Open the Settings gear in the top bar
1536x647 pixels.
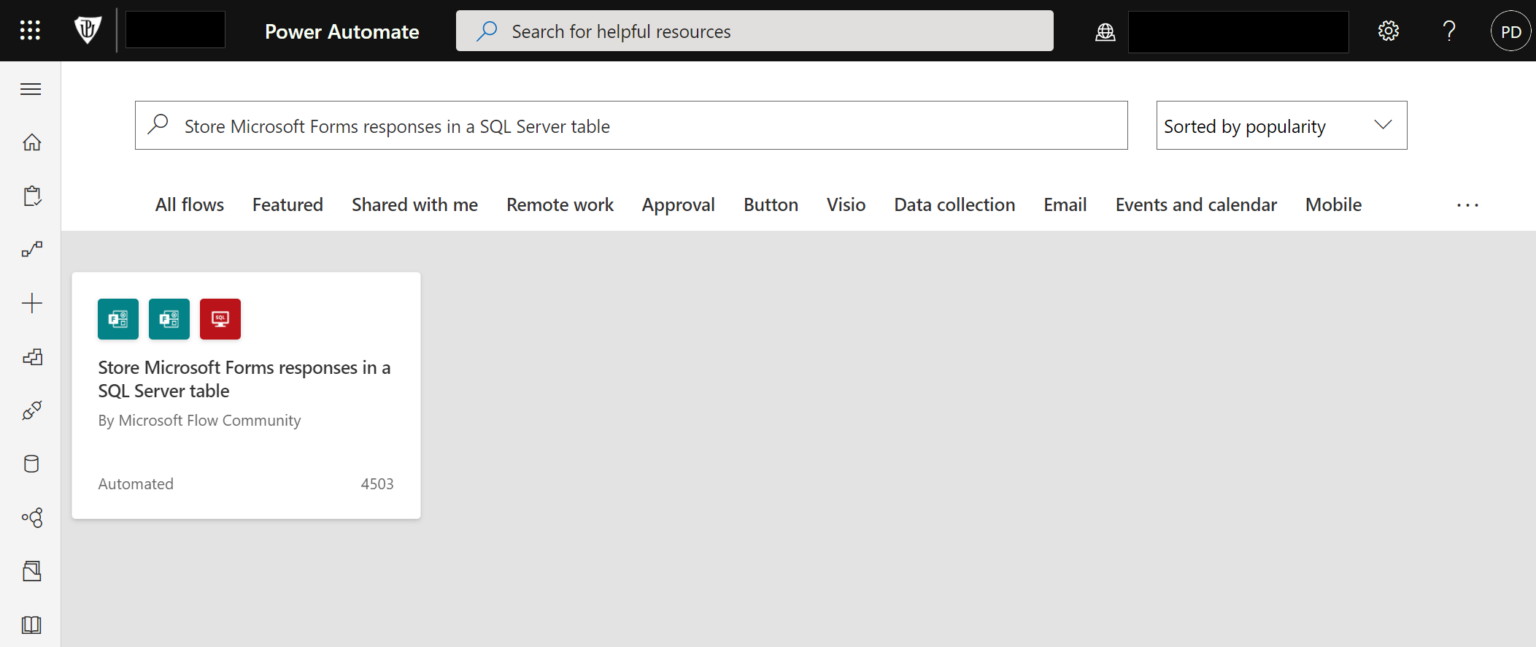(x=1389, y=31)
